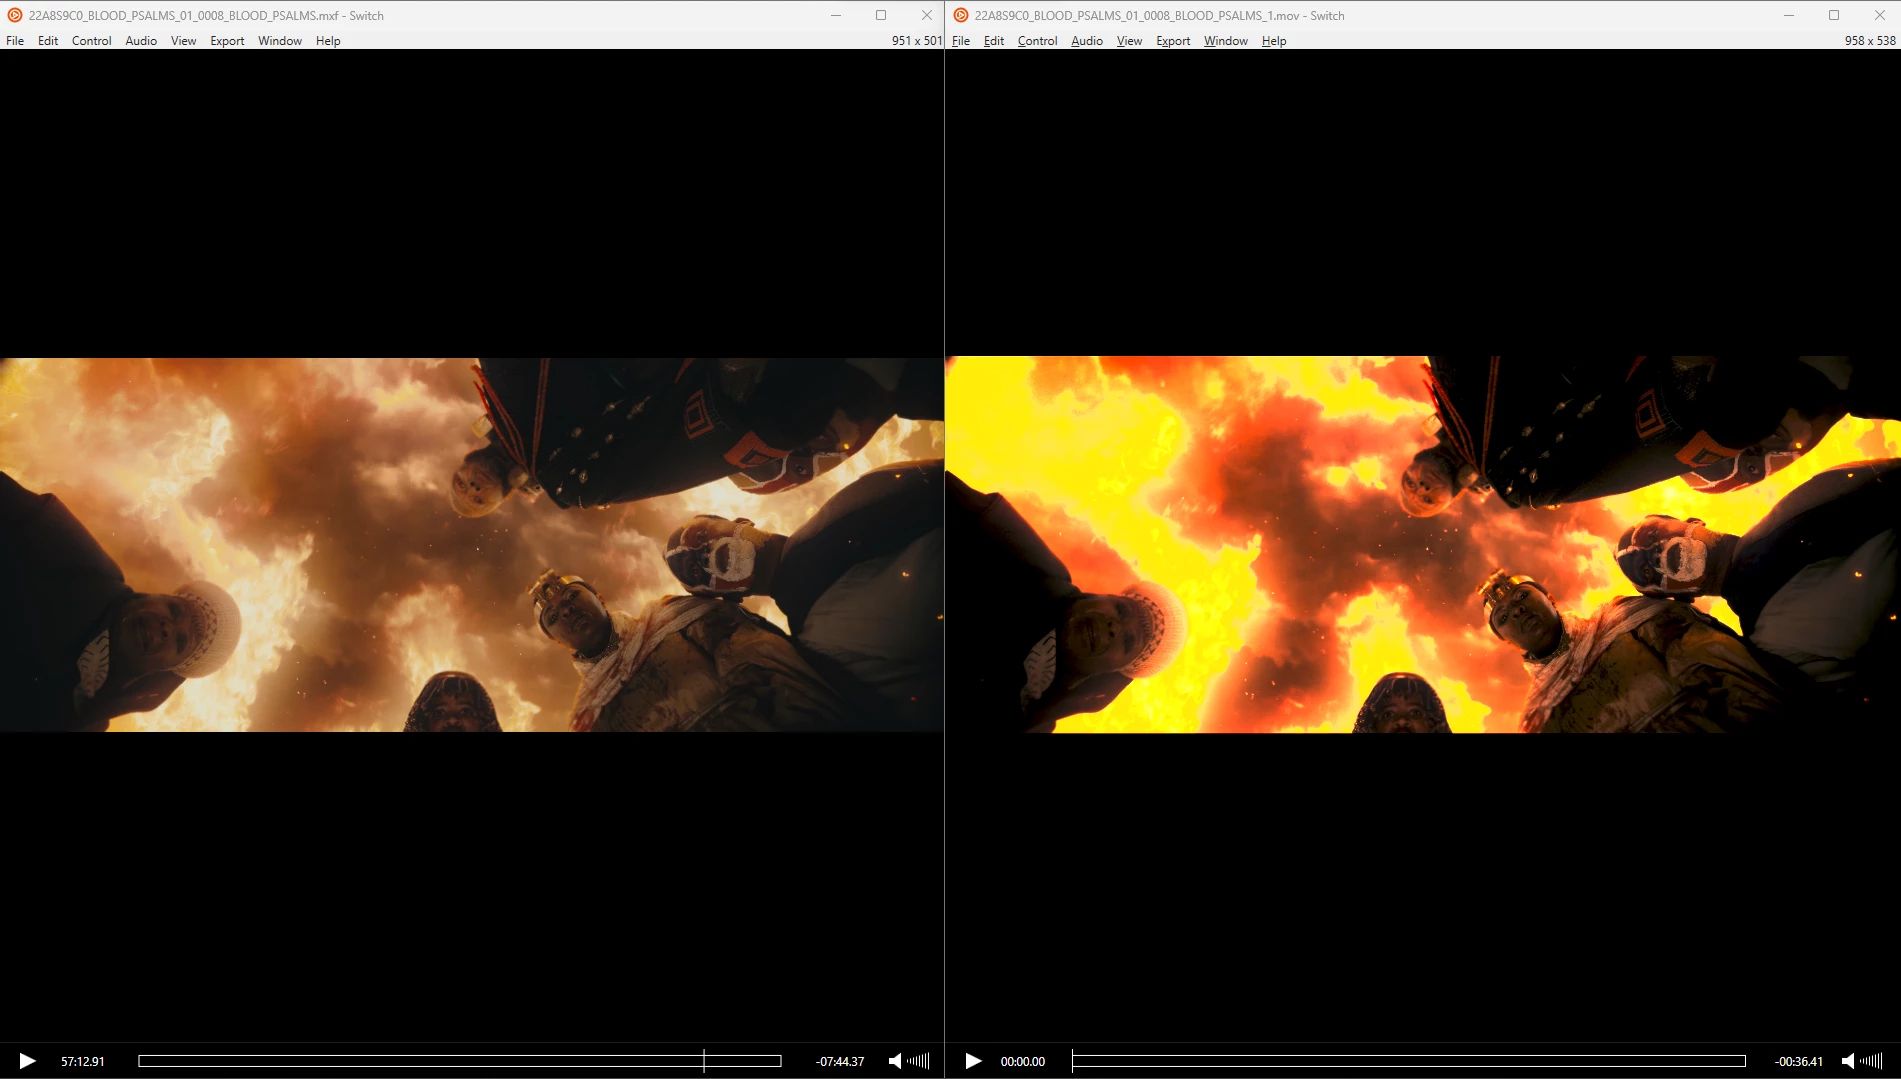Maximize the left .mxf window
This screenshot has width=1901, height=1079.
[x=881, y=15]
